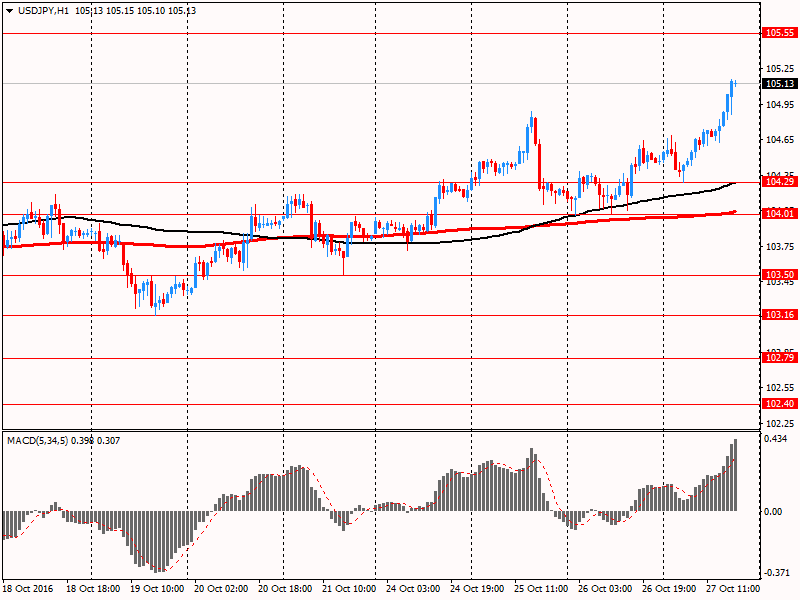The height and width of the screenshot is (600, 800).
Task: Click the 18 Oct 18:00 time label
Action: 93,589
